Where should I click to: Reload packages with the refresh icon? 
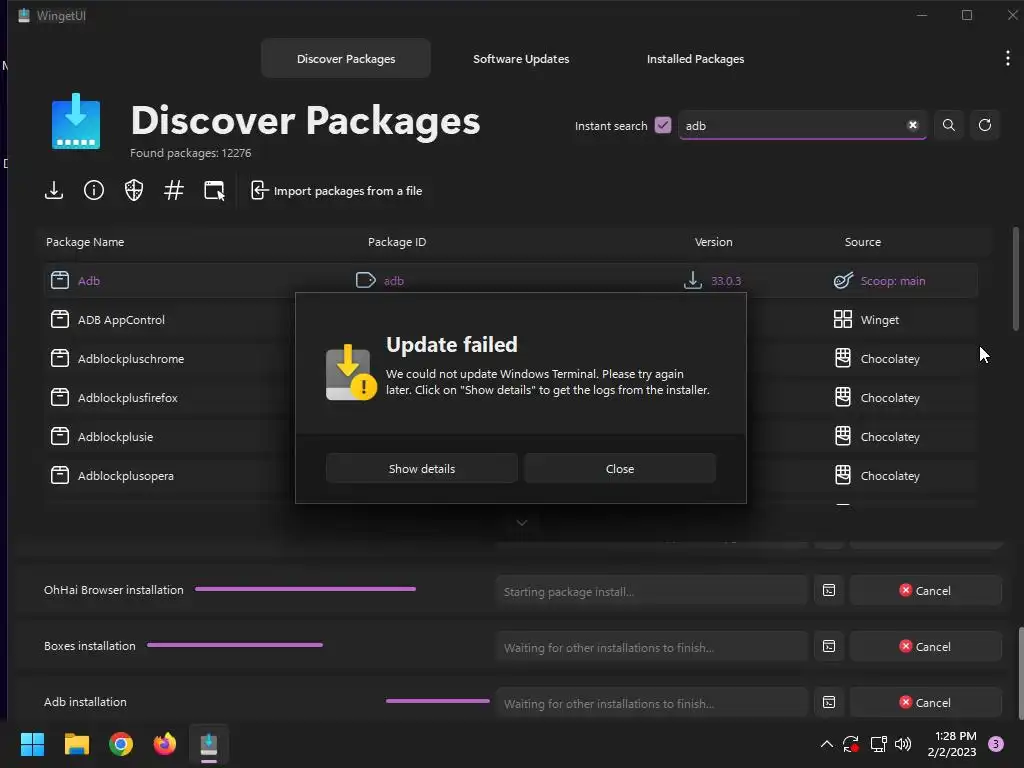(x=985, y=125)
